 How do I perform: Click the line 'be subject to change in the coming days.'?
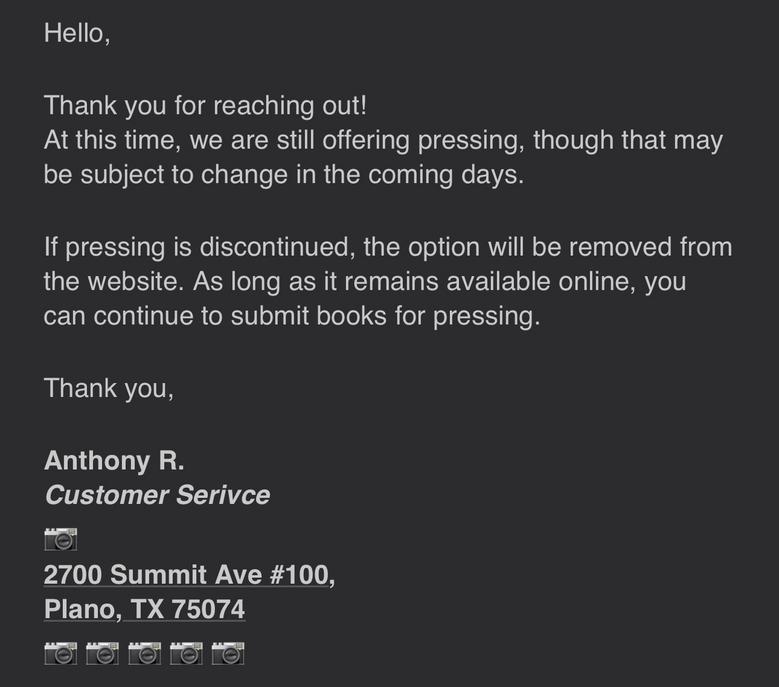pyautogui.click(x=283, y=174)
